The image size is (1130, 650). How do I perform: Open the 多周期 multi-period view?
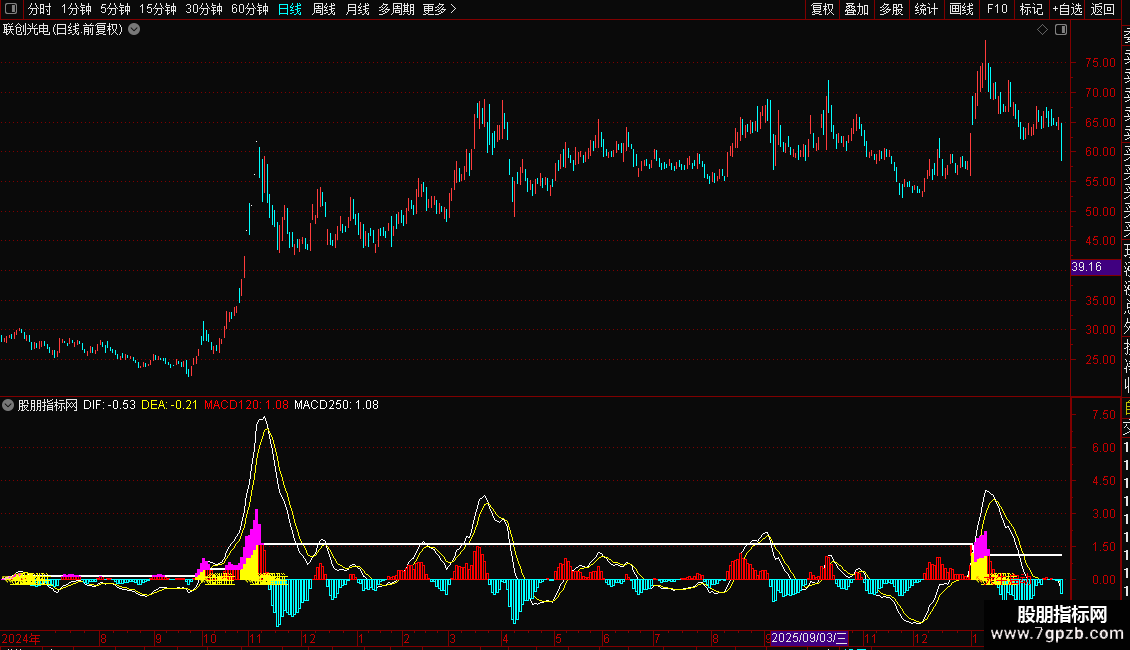pos(396,9)
